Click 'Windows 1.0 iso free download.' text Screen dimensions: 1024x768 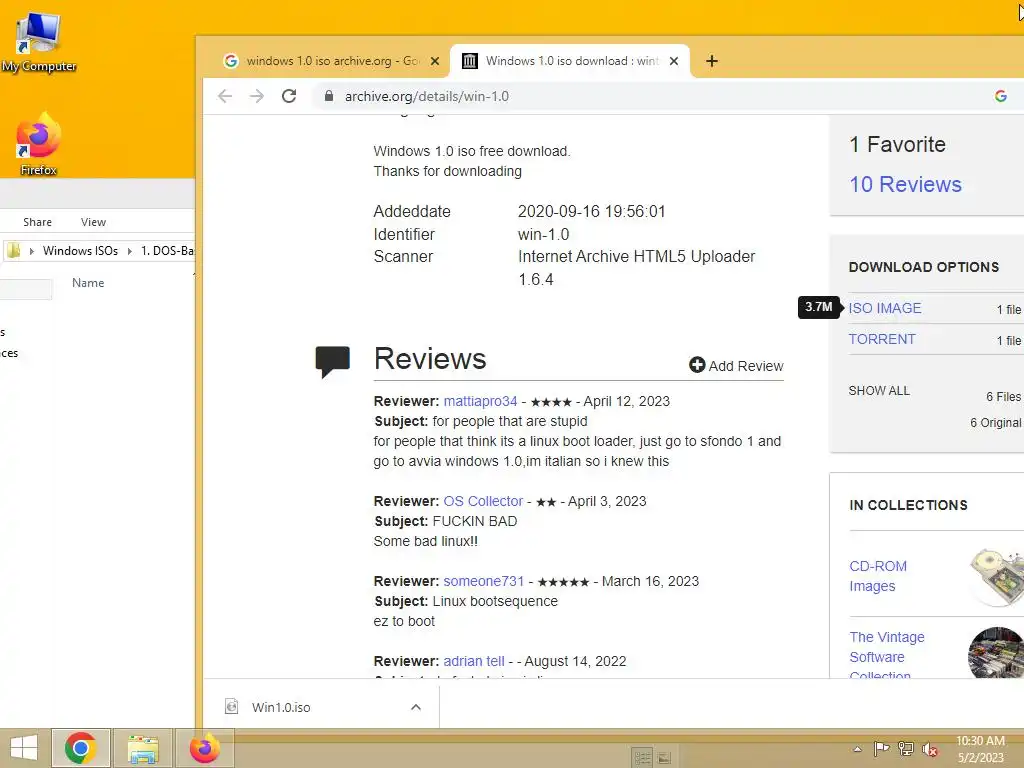tap(472, 152)
